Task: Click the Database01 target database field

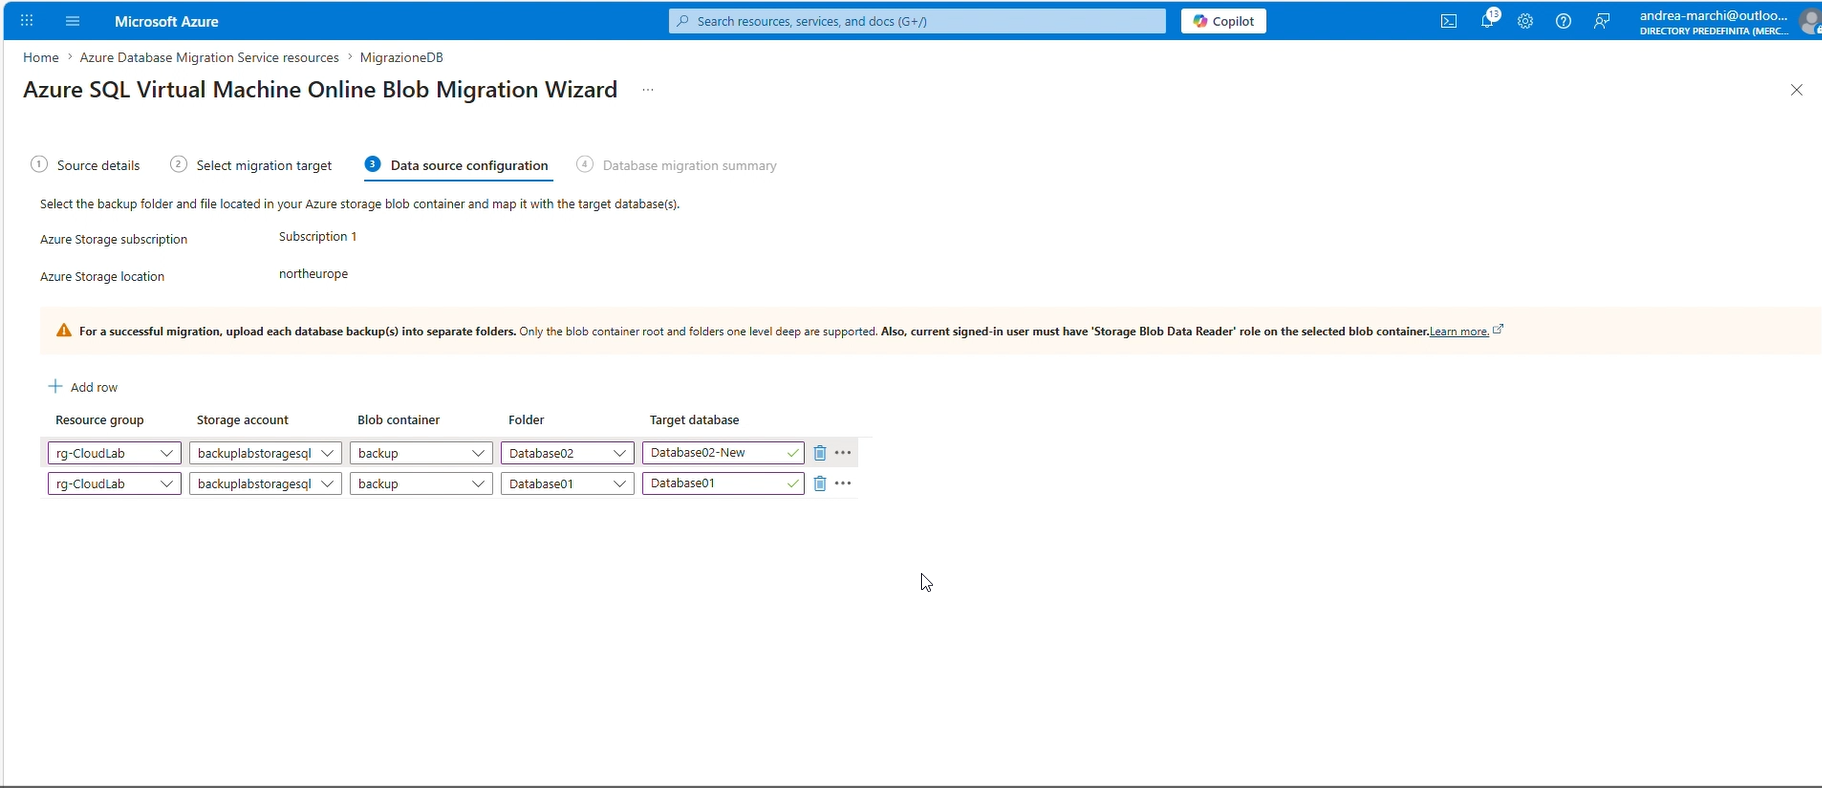Action: 713,484
